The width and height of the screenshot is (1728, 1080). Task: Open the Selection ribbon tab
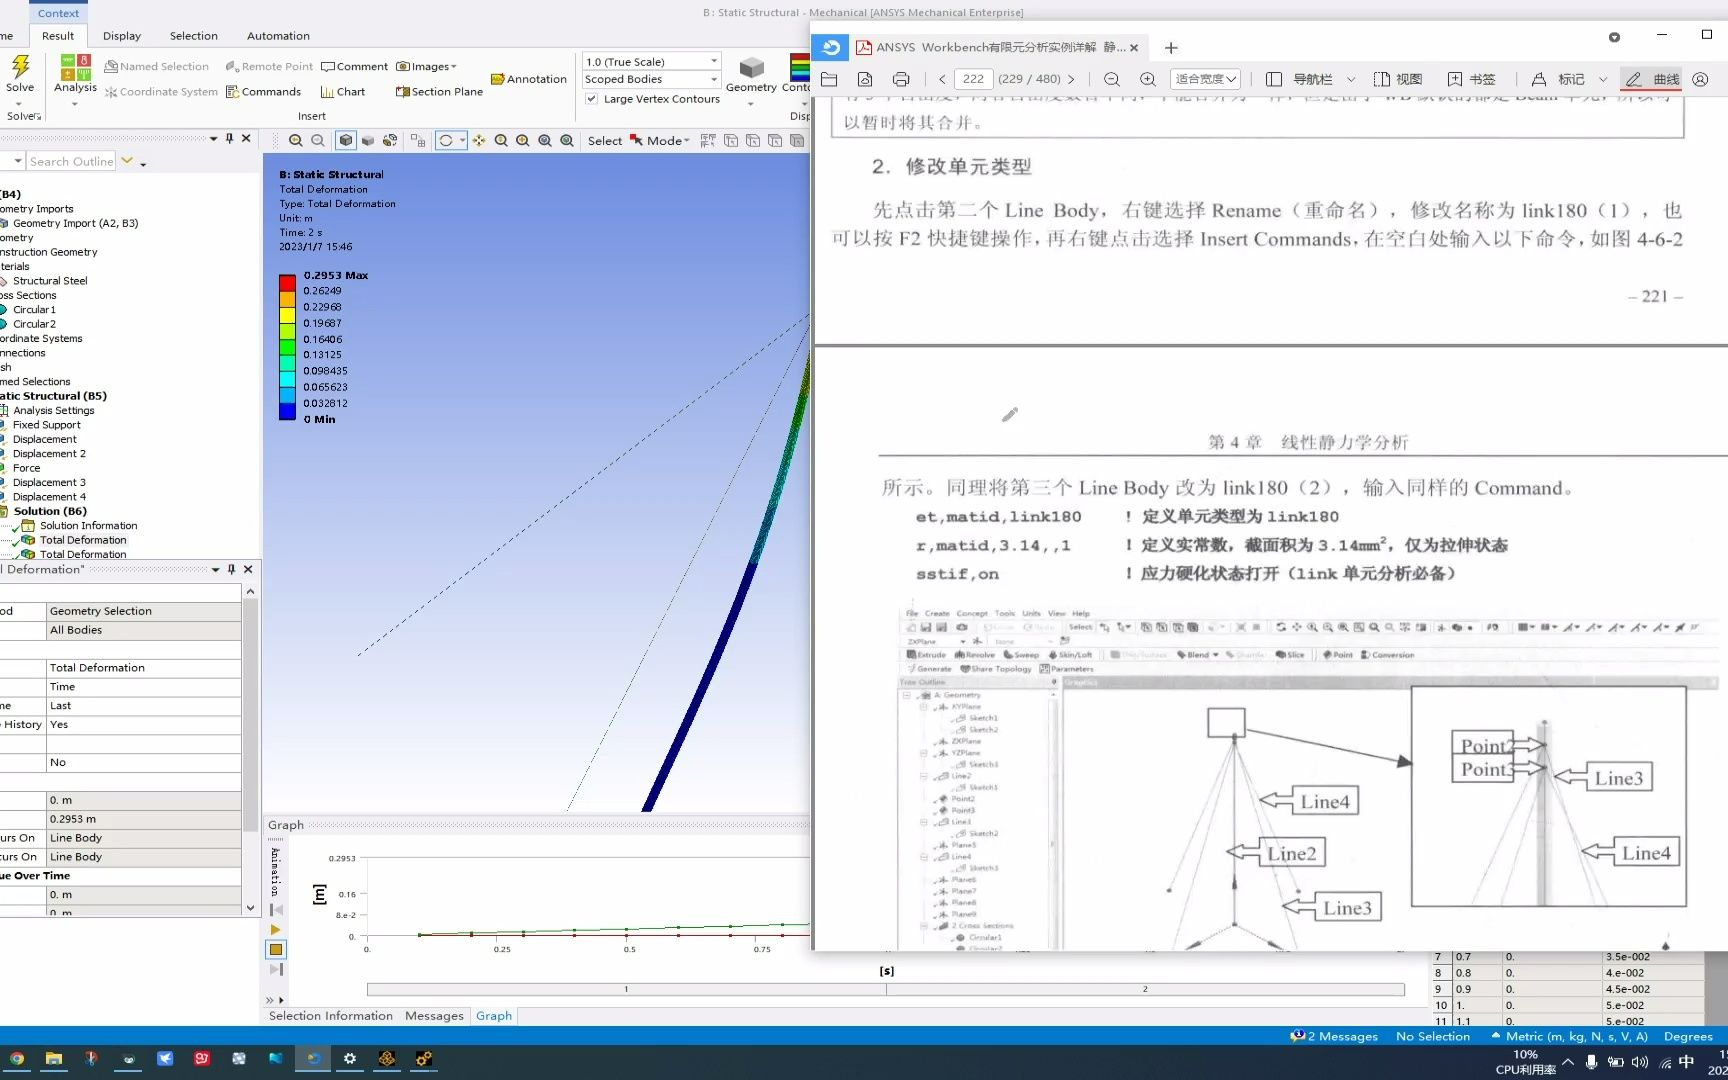click(193, 36)
